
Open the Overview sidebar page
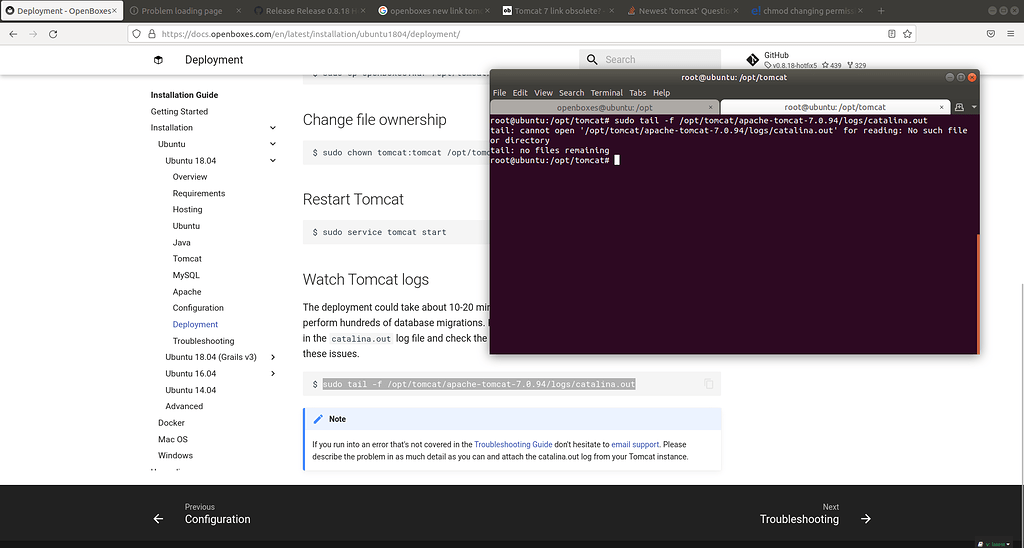click(190, 177)
